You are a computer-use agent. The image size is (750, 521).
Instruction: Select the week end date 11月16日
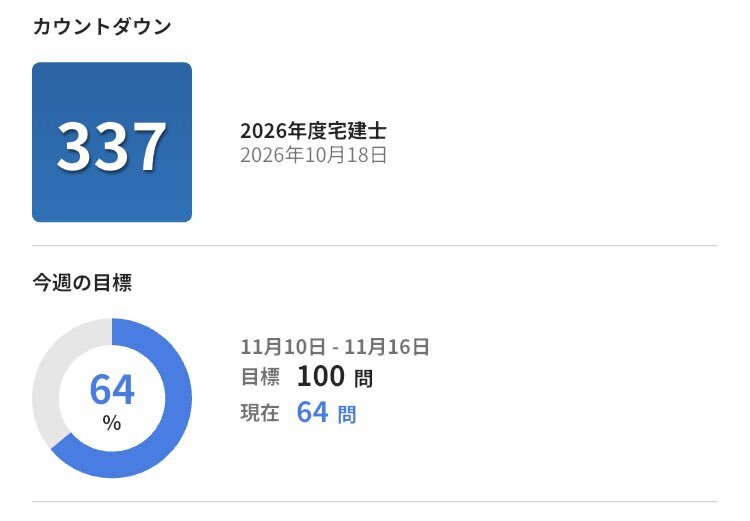[387, 347]
